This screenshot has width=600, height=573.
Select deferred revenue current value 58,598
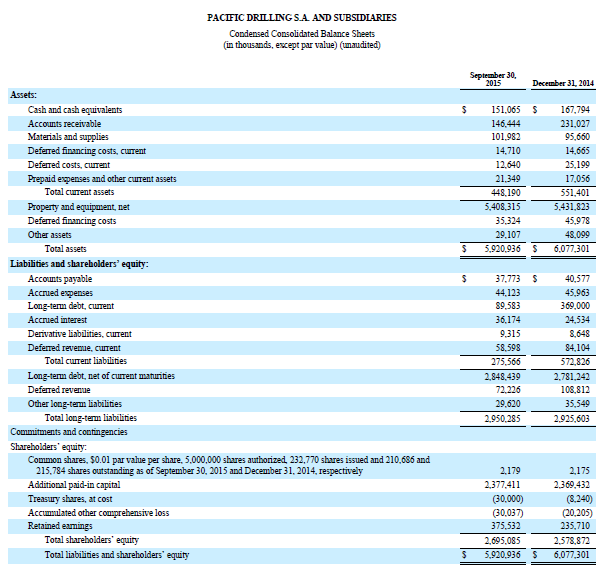[508, 348]
